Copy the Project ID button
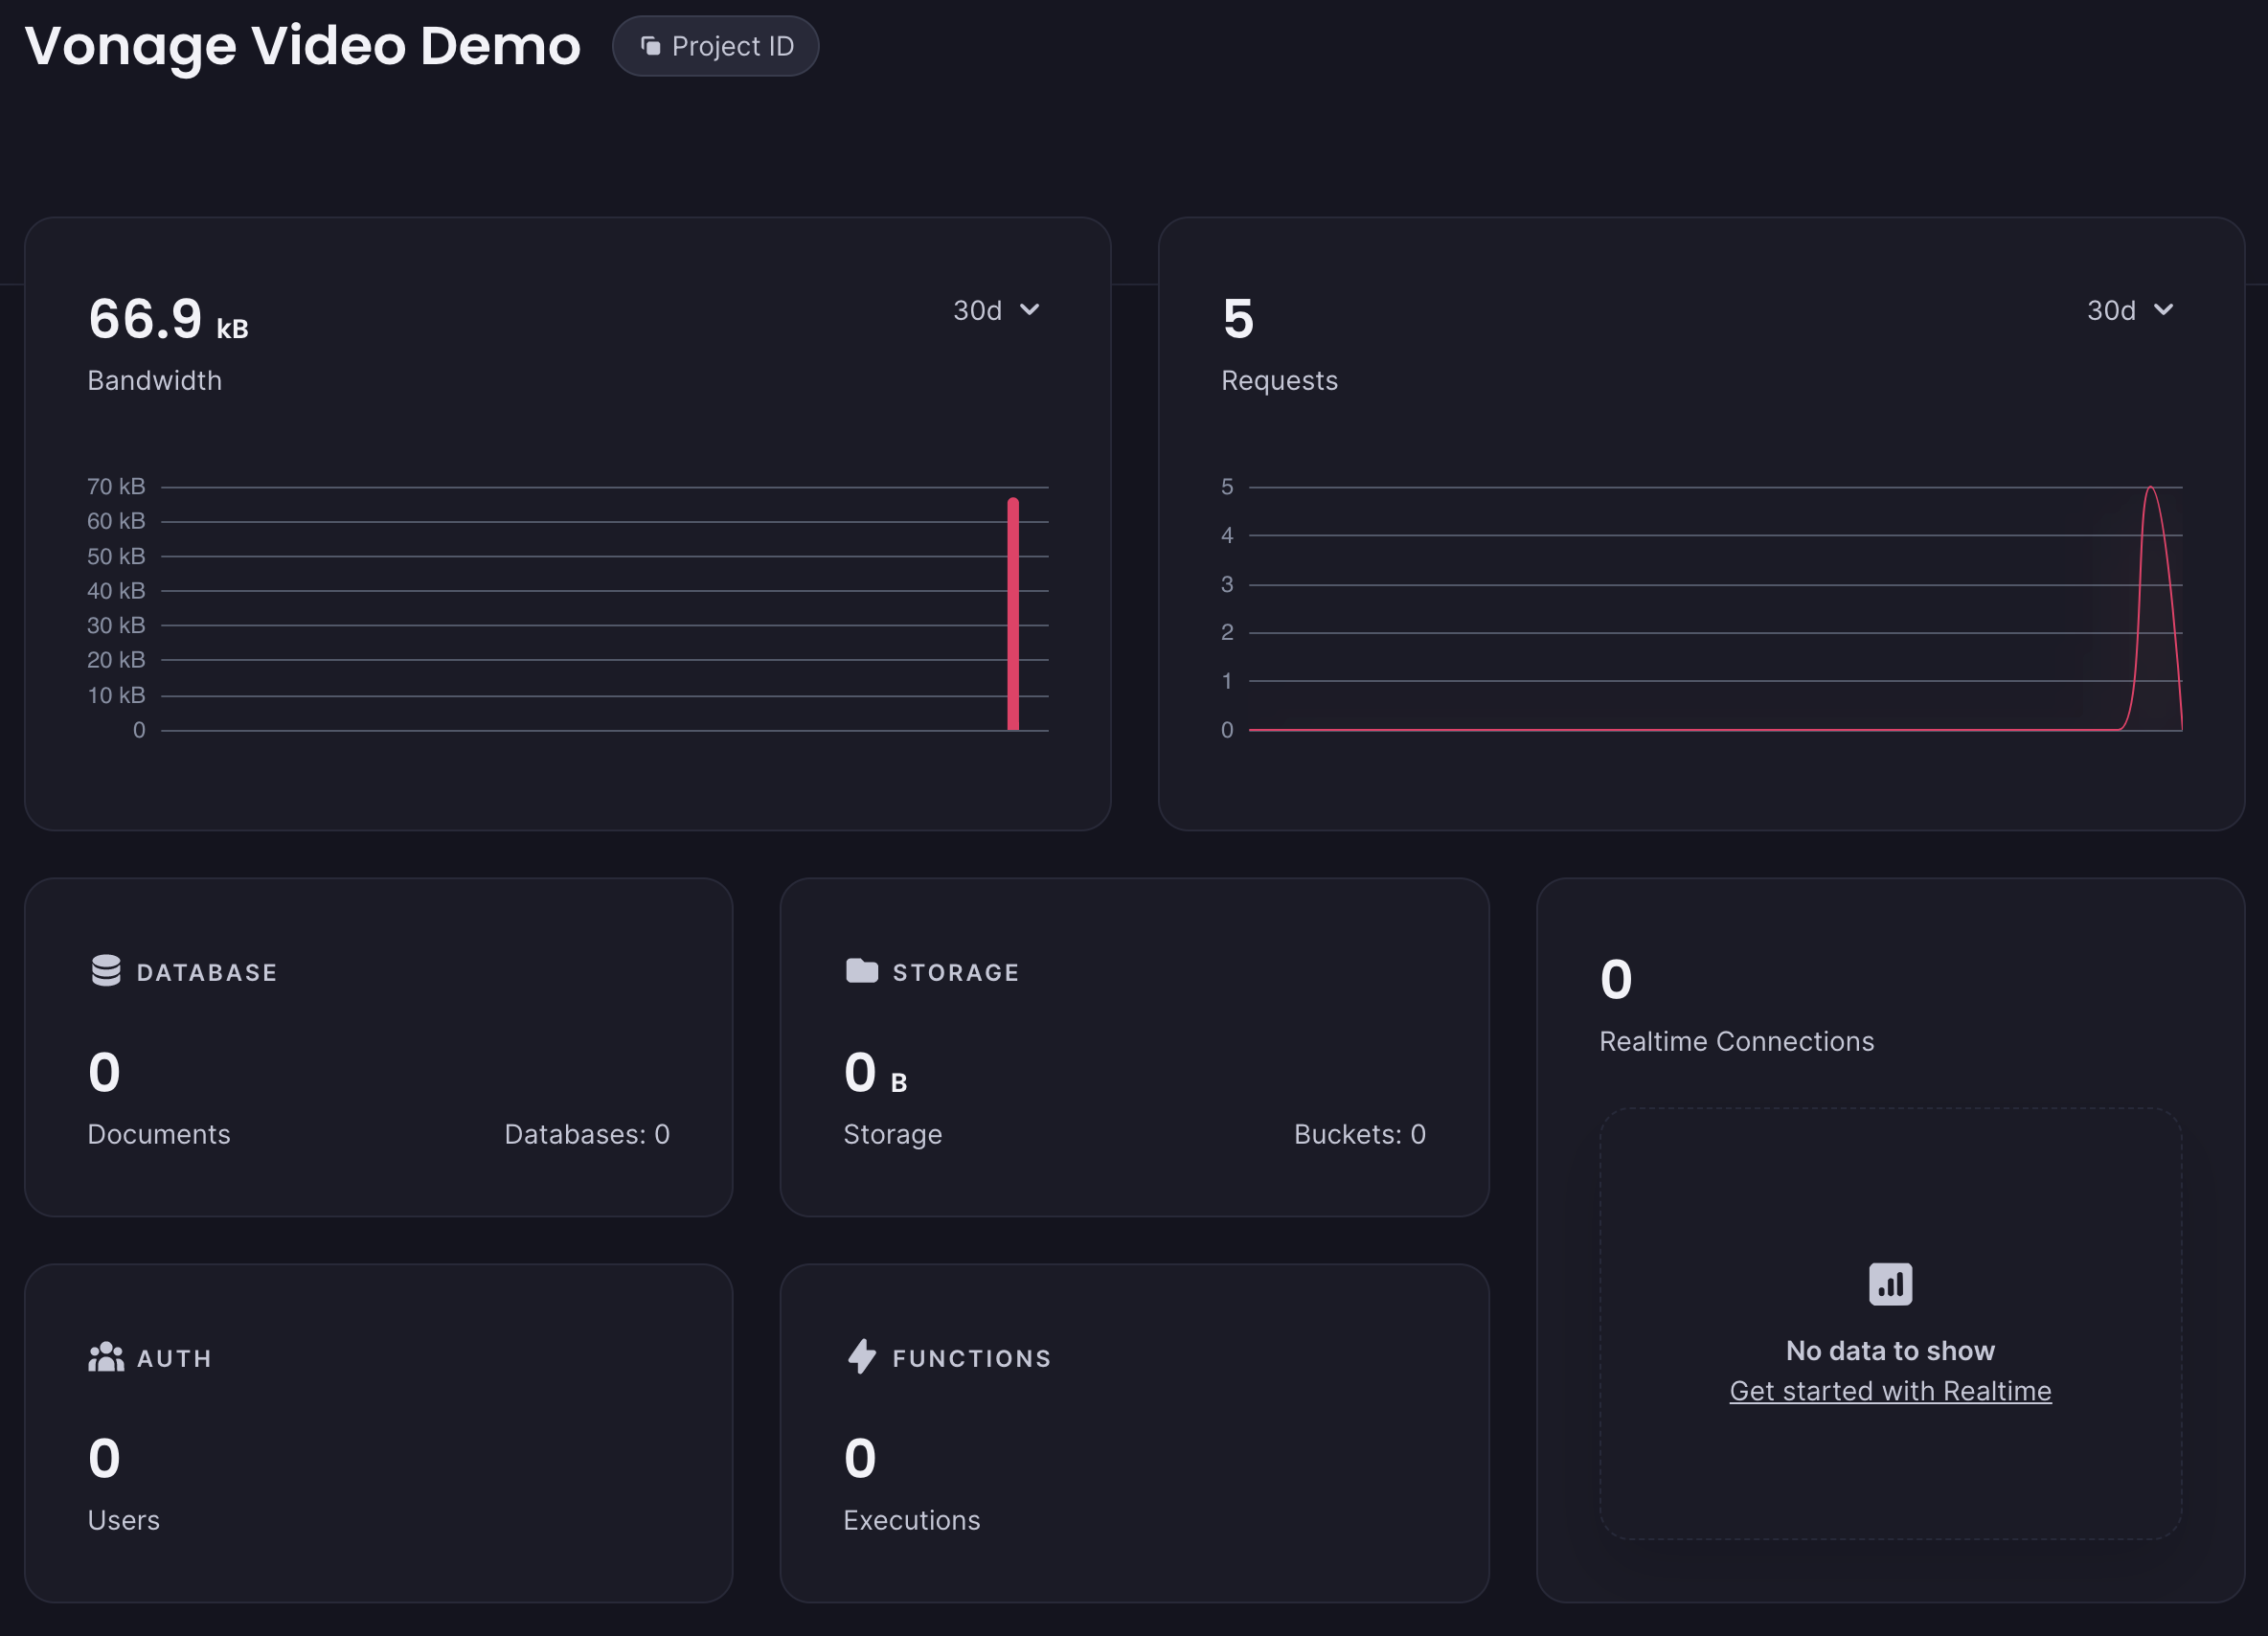This screenshot has width=2268, height=1636. pyautogui.click(x=715, y=46)
